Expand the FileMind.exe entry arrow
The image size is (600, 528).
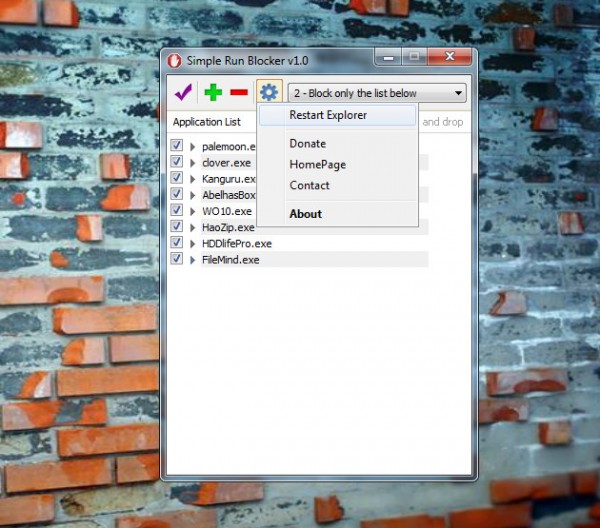point(192,260)
